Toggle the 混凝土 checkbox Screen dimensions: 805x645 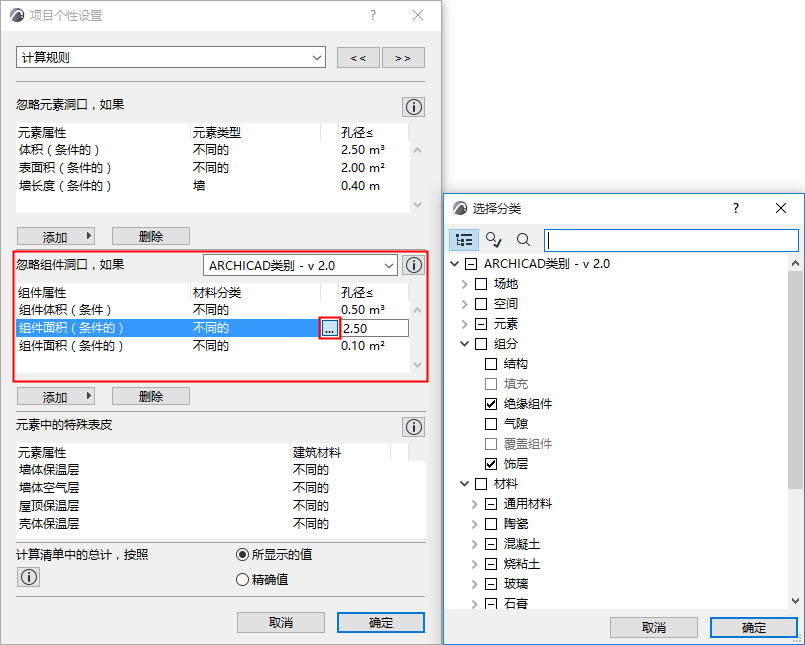(x=491, y=544)
